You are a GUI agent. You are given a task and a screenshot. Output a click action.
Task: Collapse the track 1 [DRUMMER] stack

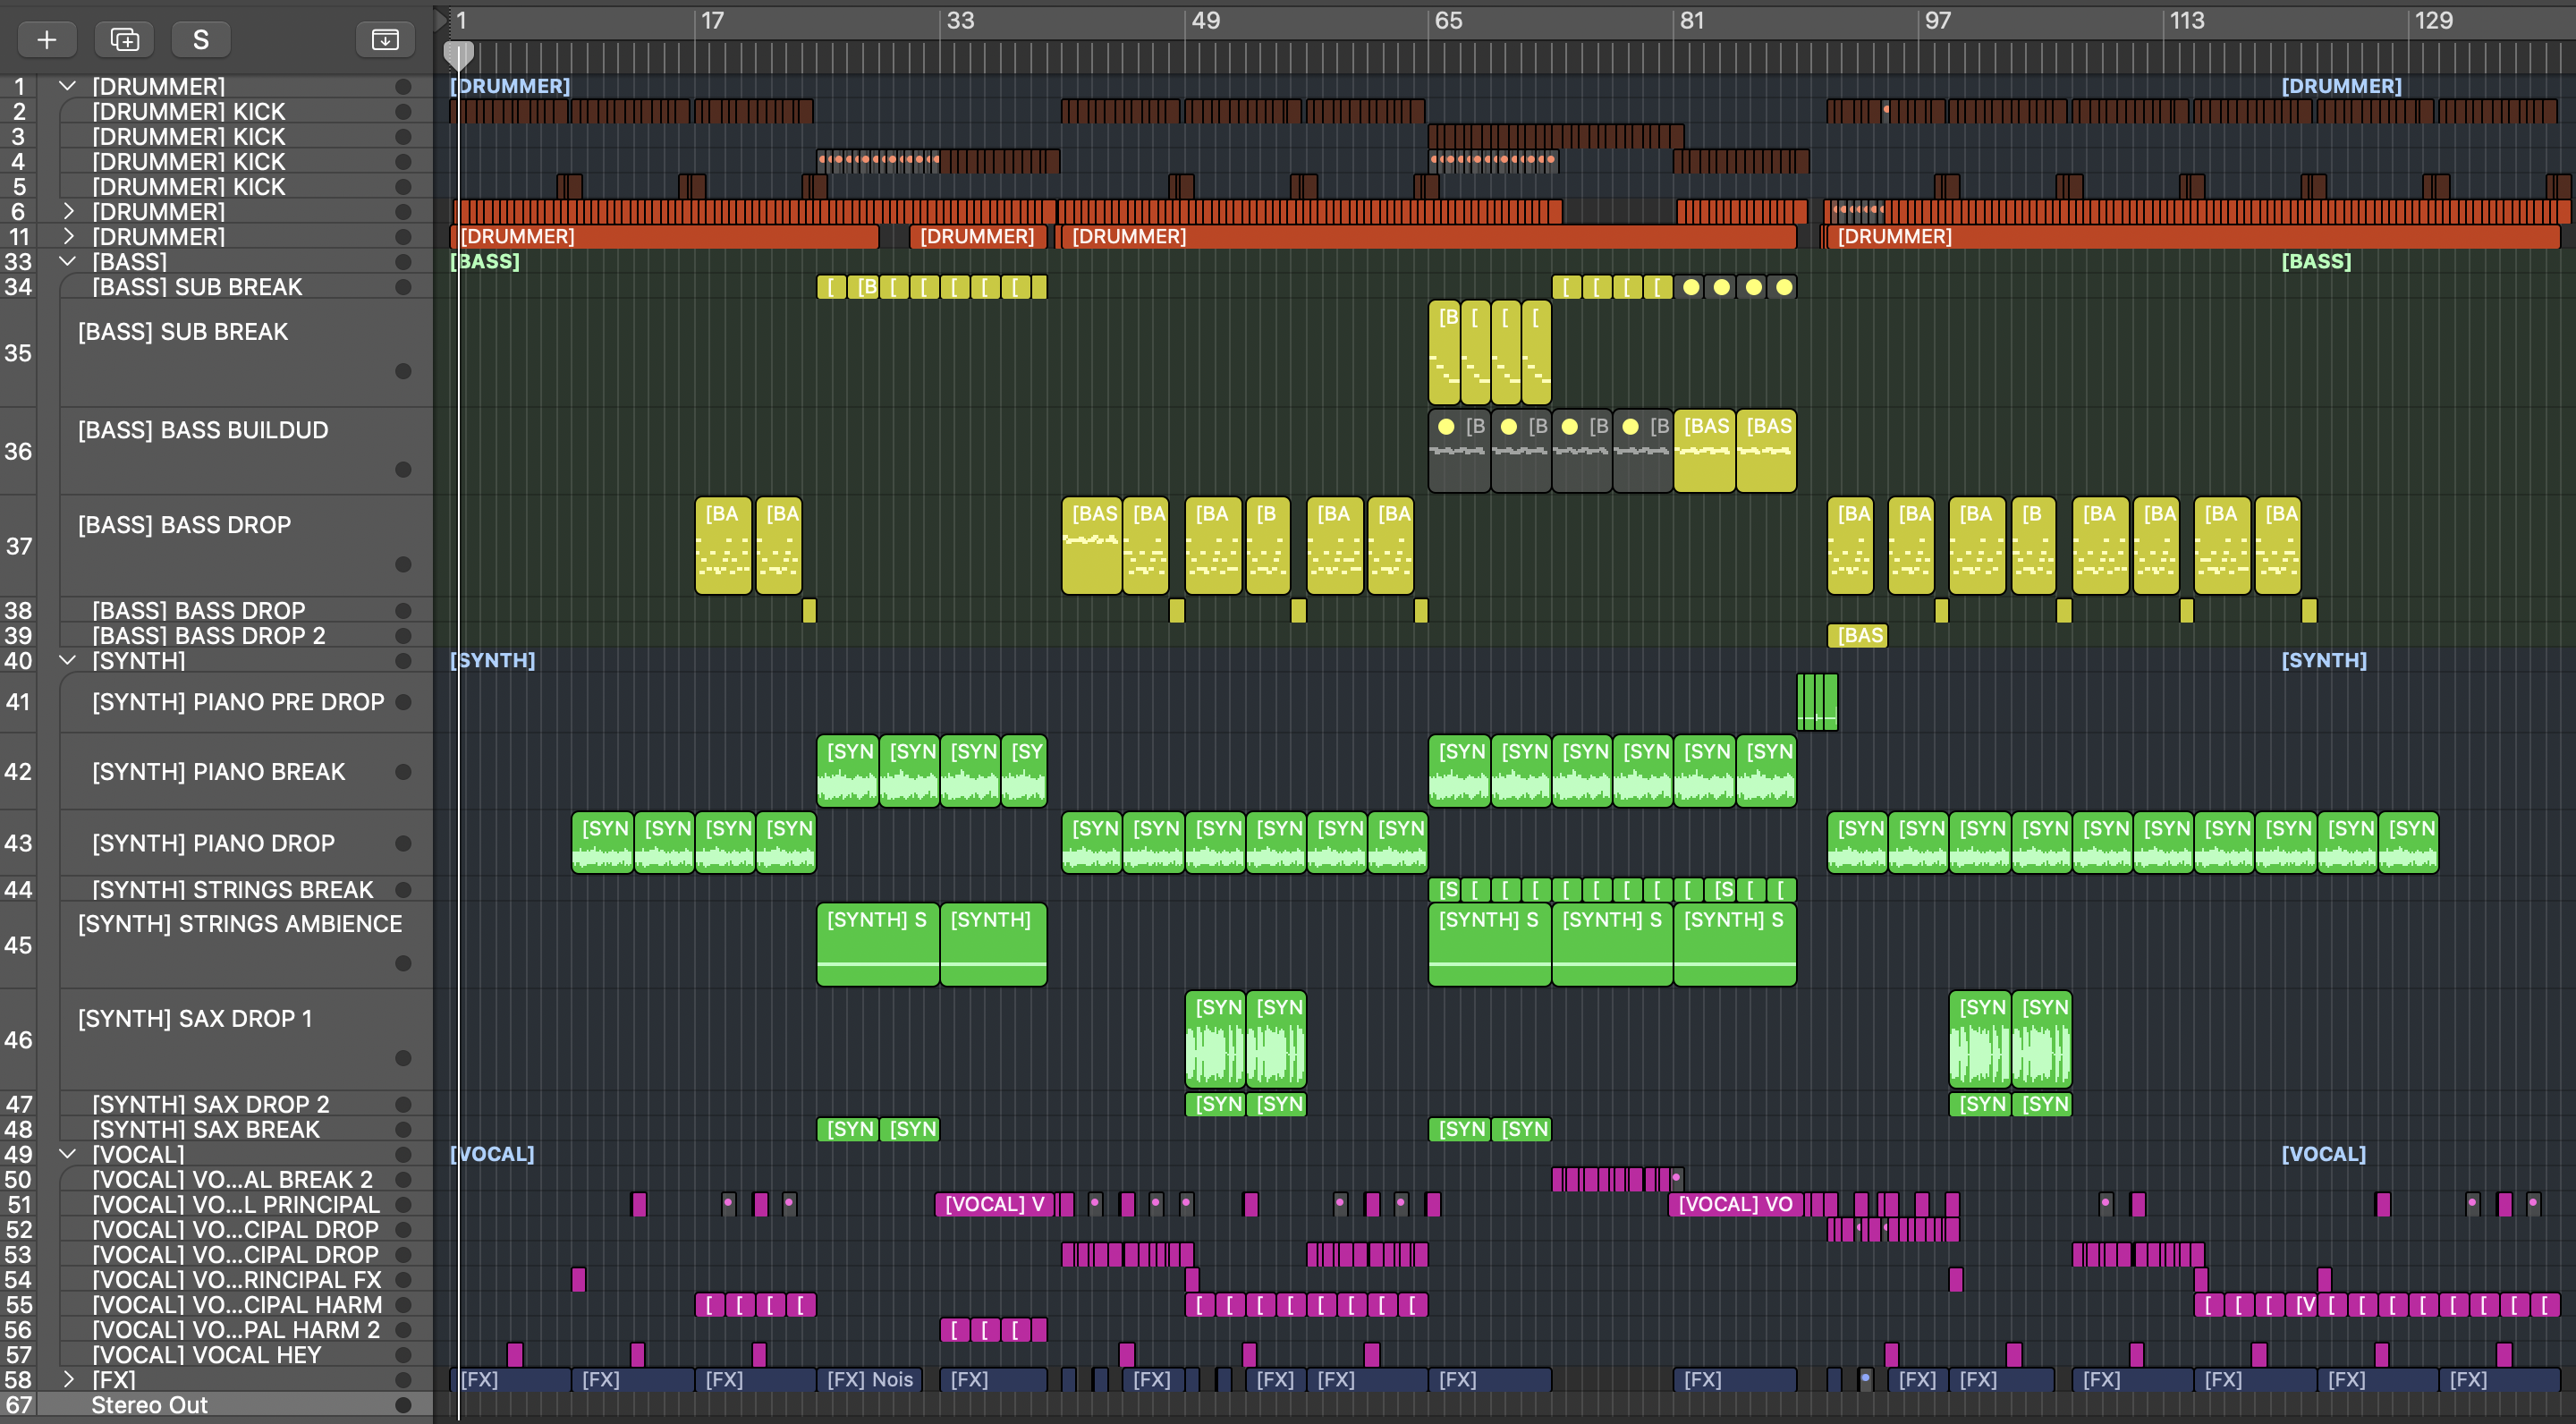pos(68,86)
